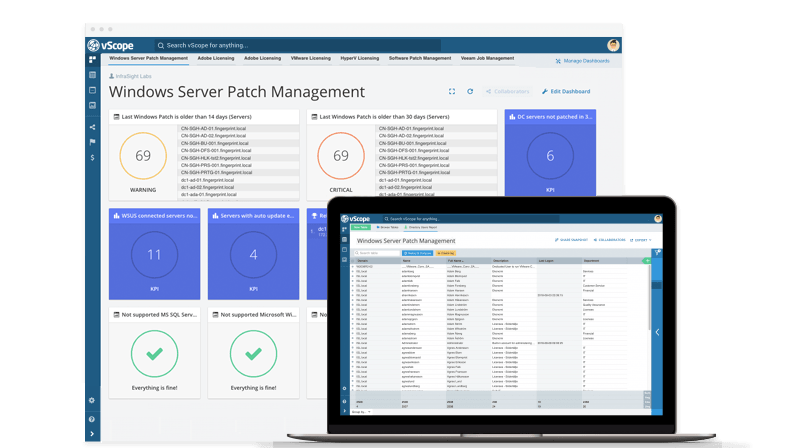Select the Windows Server Patch Management tab
This screenshot has height=448, width=800.
[148, 58]
